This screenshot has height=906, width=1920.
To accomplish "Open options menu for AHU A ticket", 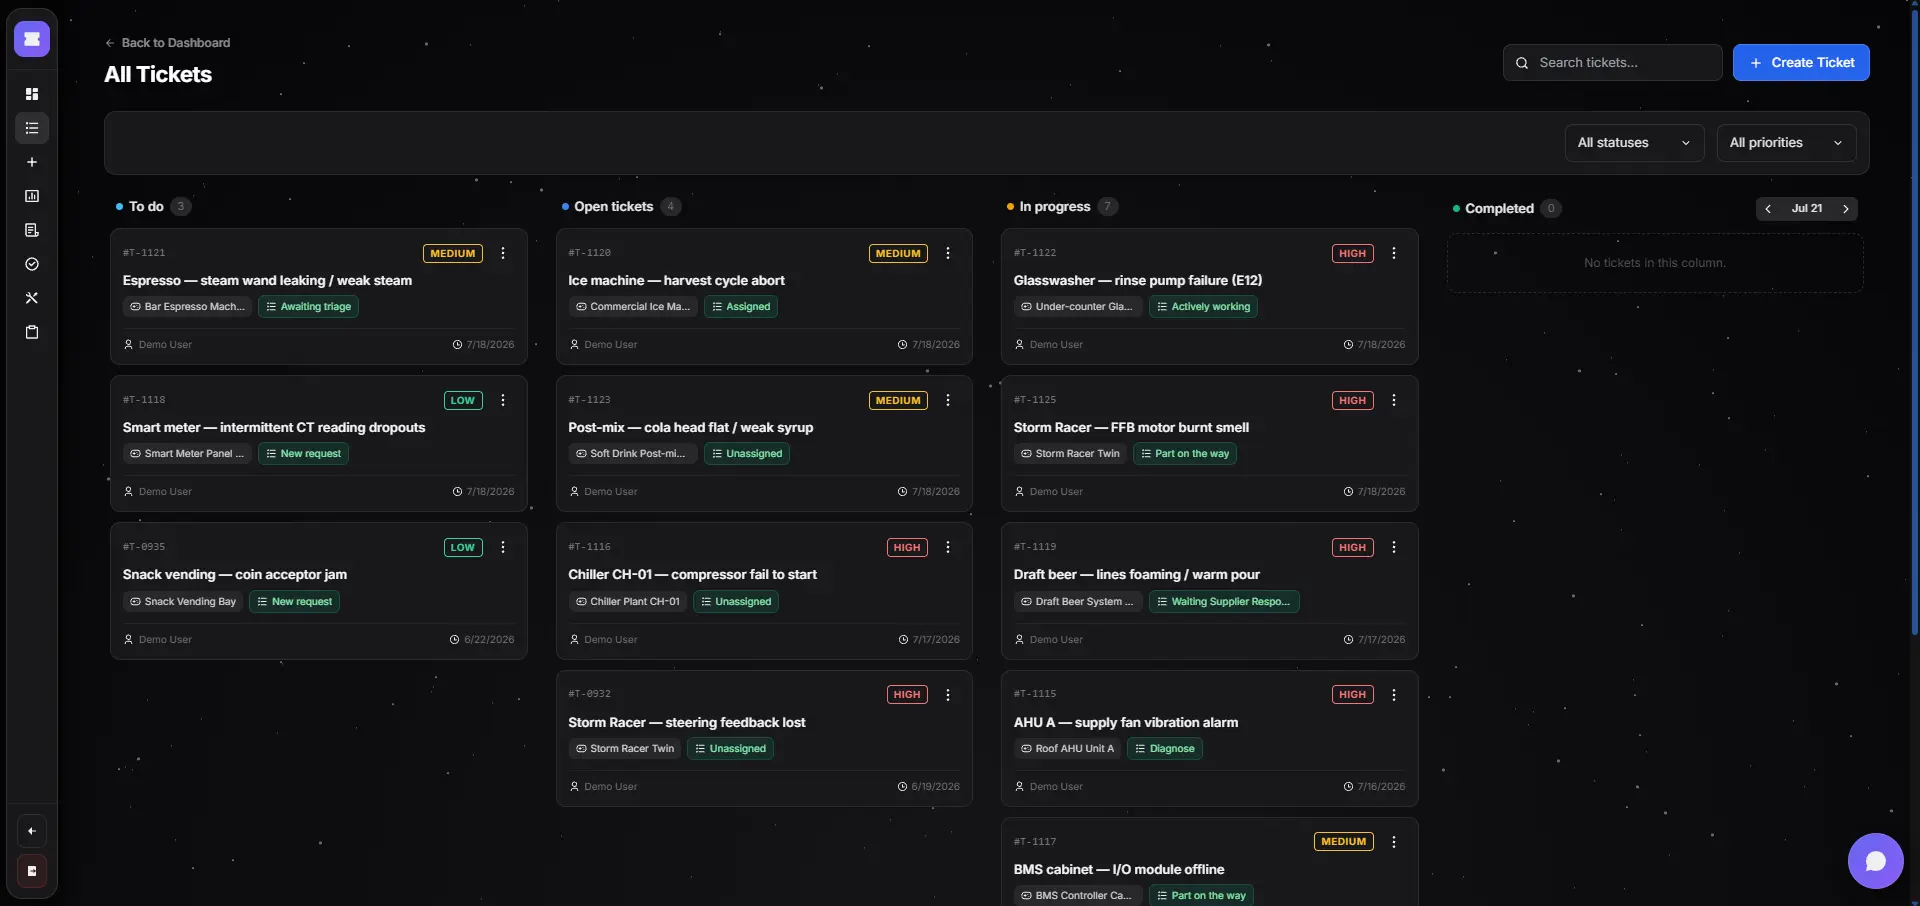I will coord(1394,695).
